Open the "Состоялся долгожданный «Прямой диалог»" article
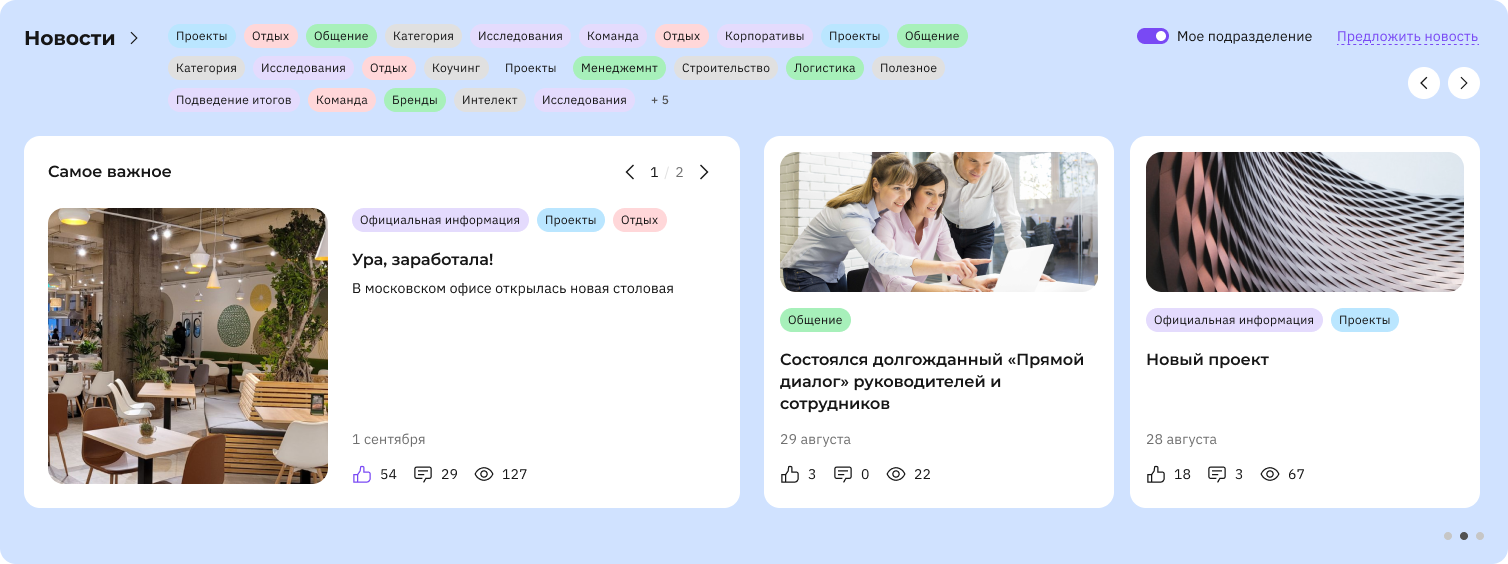1508x564 pixels. click(932, 381)
